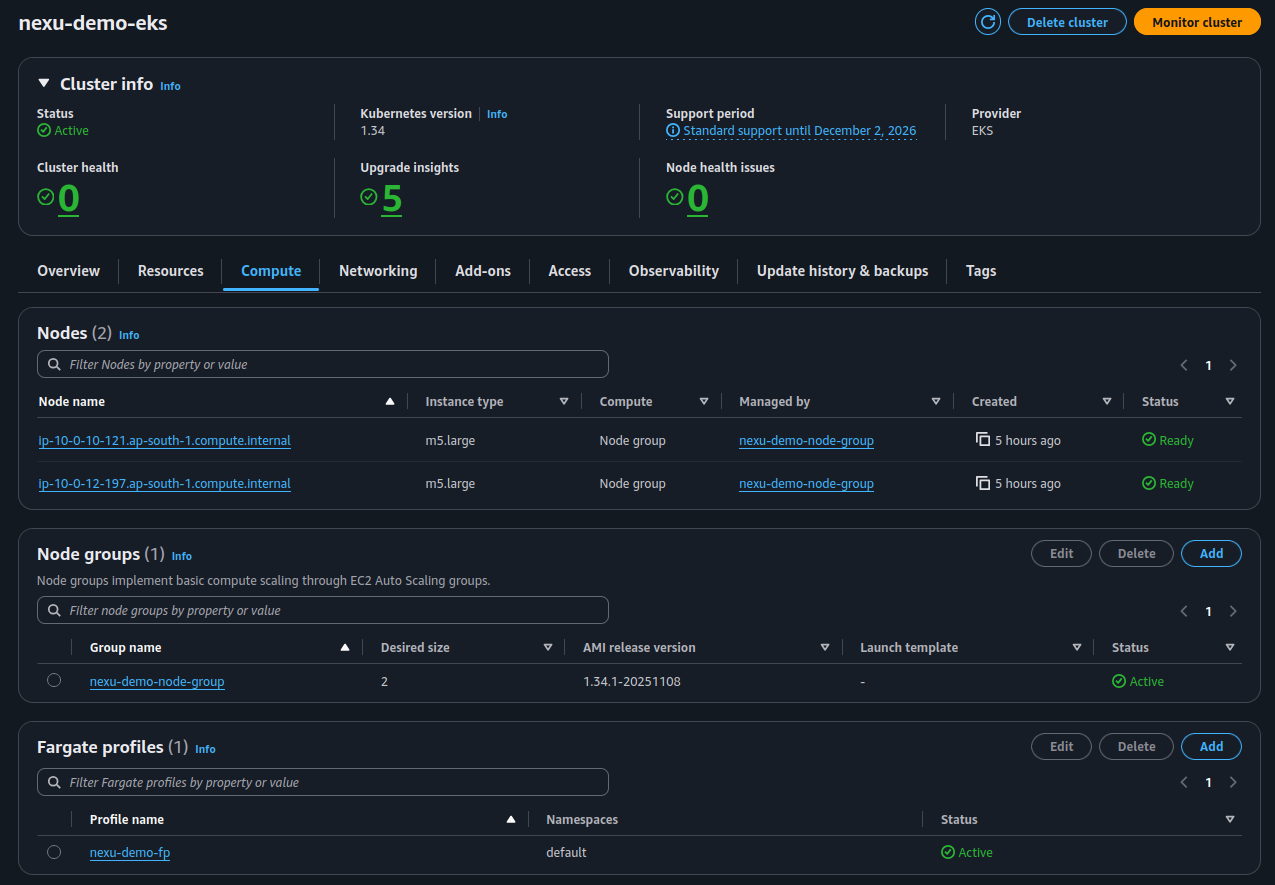Click the Info icon next to Kubernetes version

coord(497,113)
